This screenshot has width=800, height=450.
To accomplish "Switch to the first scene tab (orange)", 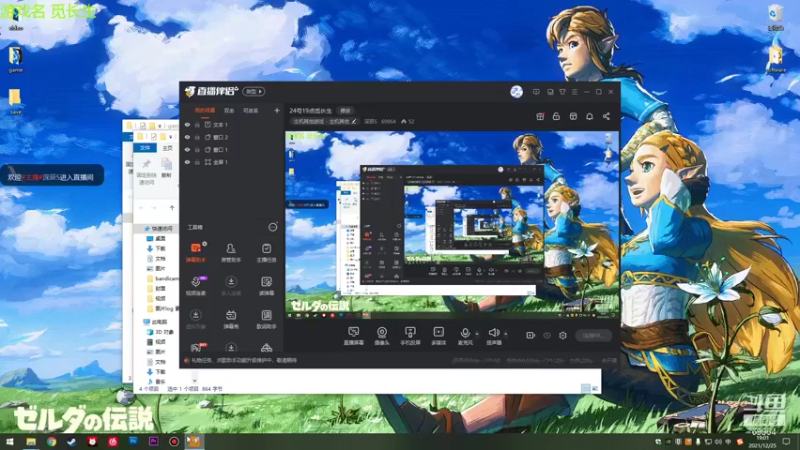I will coord(205,110).
